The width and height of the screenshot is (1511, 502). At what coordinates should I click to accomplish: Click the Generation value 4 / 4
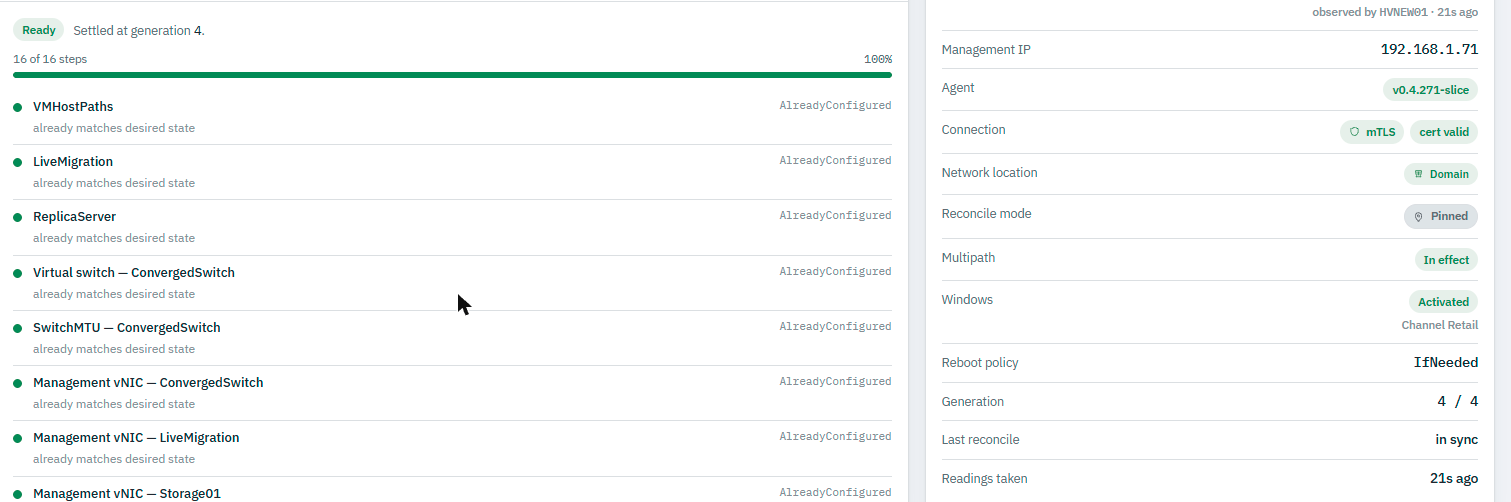[1457, 402]
